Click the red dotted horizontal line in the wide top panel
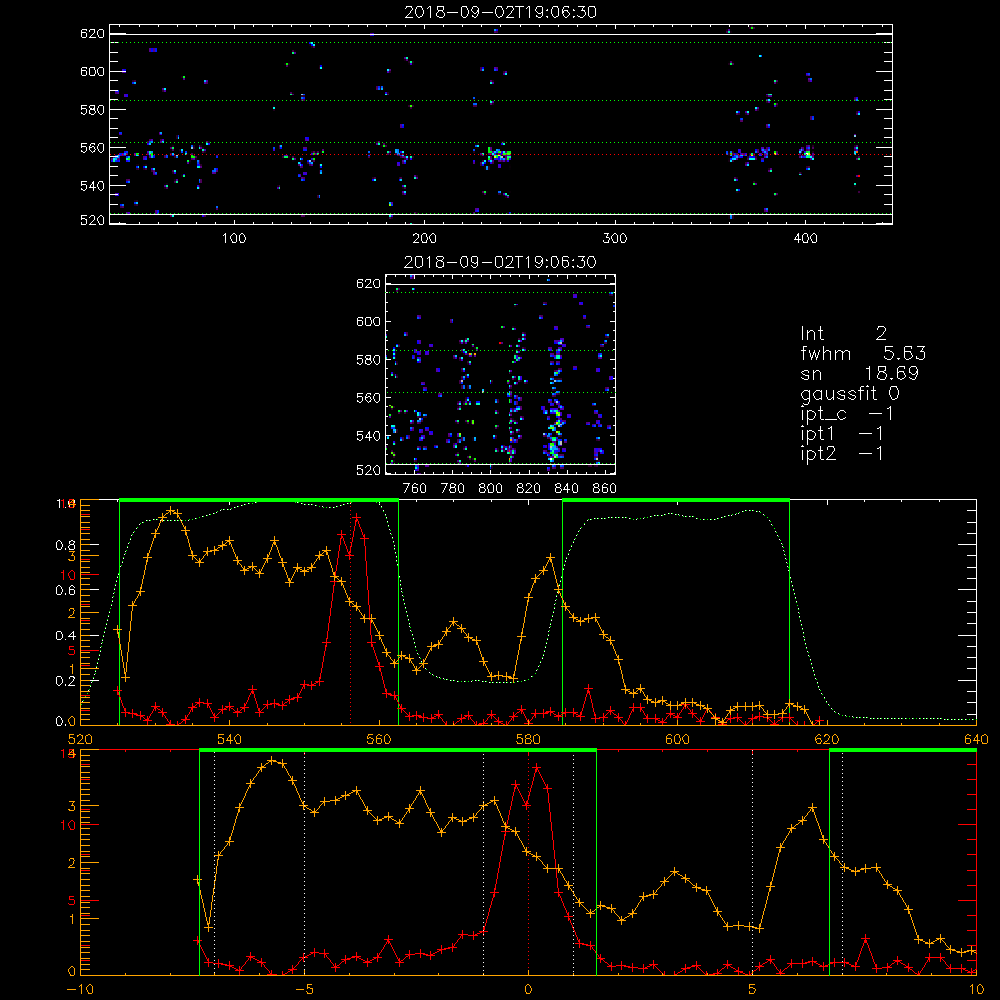This screenshot has height=1000, width=1000. click(501, 154)
